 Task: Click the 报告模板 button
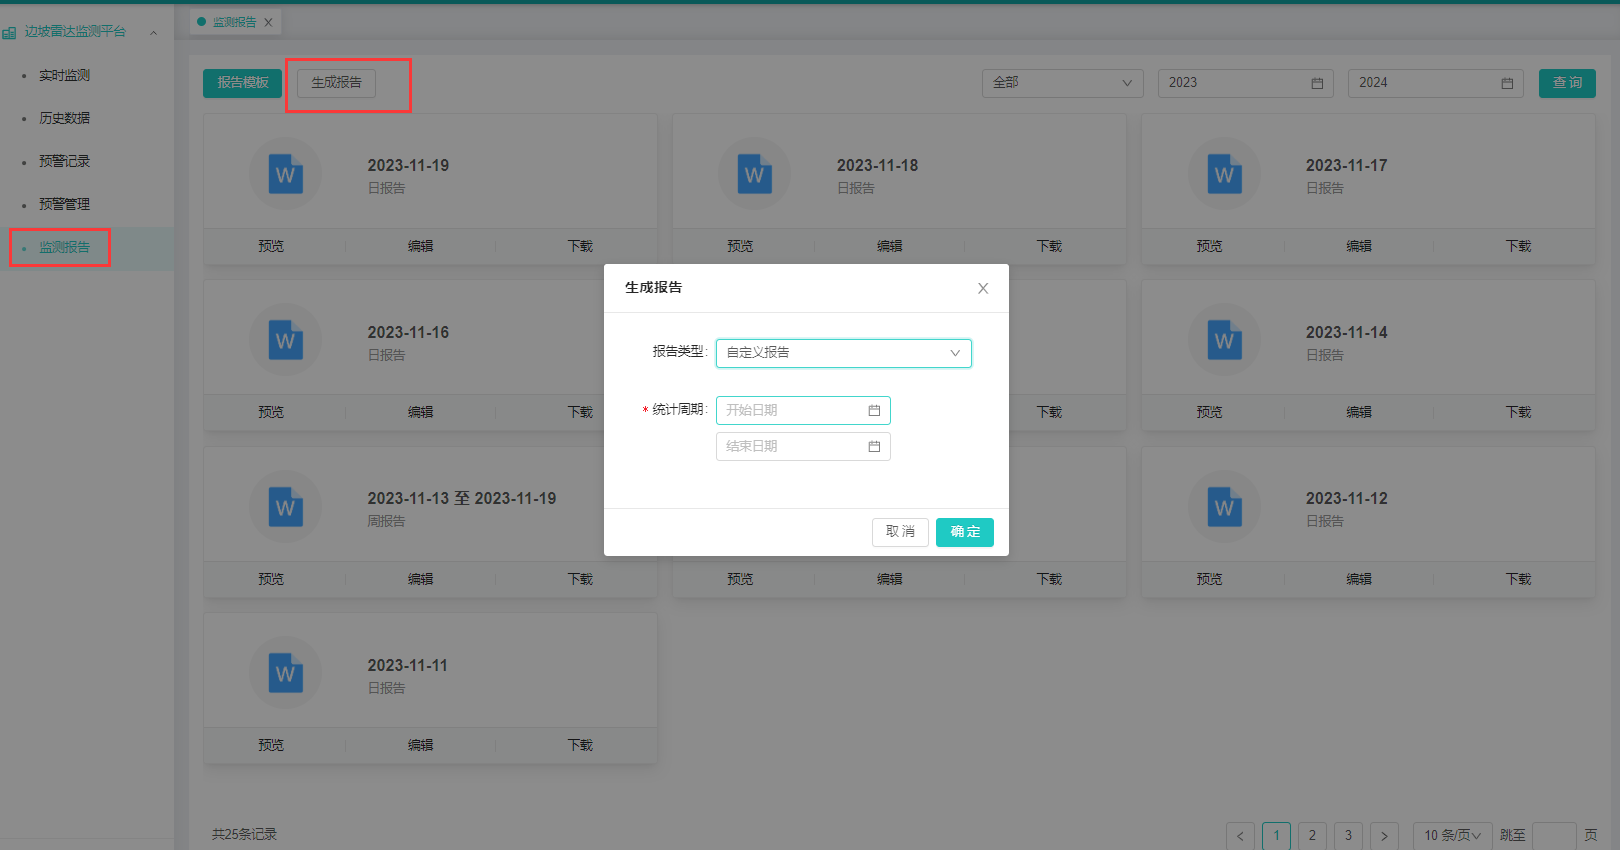pos(243,83)
